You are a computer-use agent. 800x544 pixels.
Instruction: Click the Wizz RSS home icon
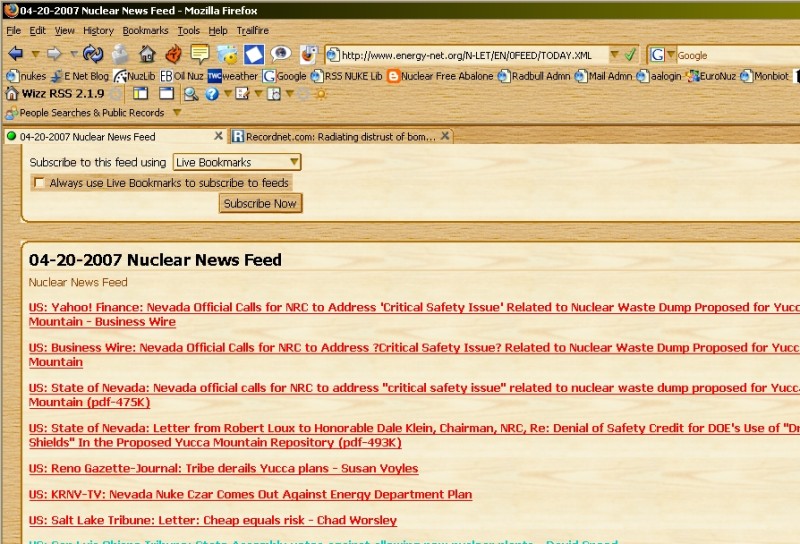pos(11,93)
